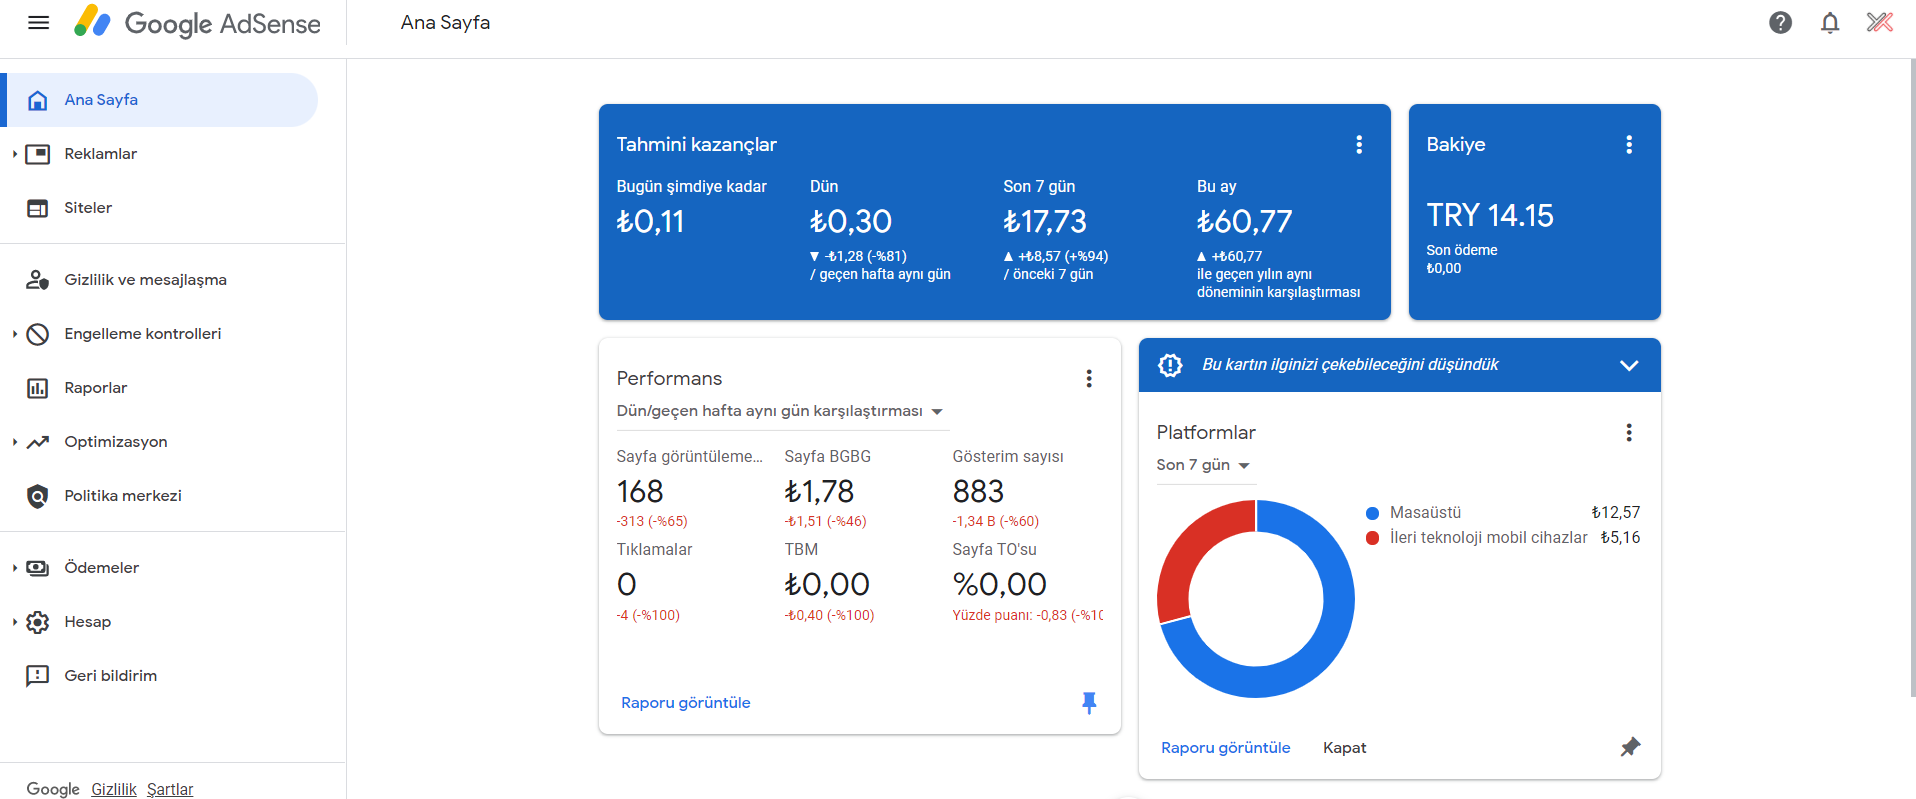The image size is (1916, 799).
Task: Open the hamburger main menu
Action: click(x=38, y=22)
